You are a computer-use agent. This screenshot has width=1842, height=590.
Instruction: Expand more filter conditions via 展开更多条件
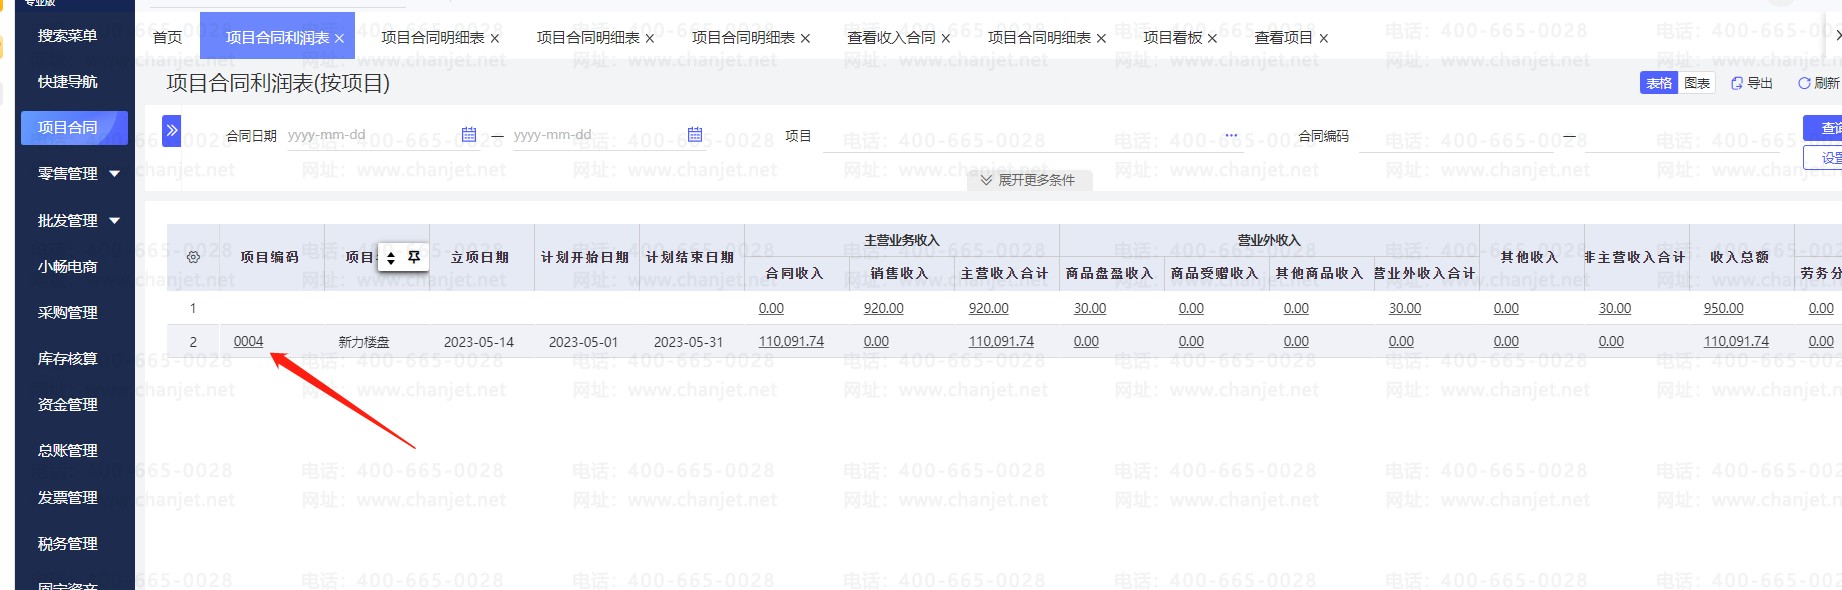[1028, 180]
